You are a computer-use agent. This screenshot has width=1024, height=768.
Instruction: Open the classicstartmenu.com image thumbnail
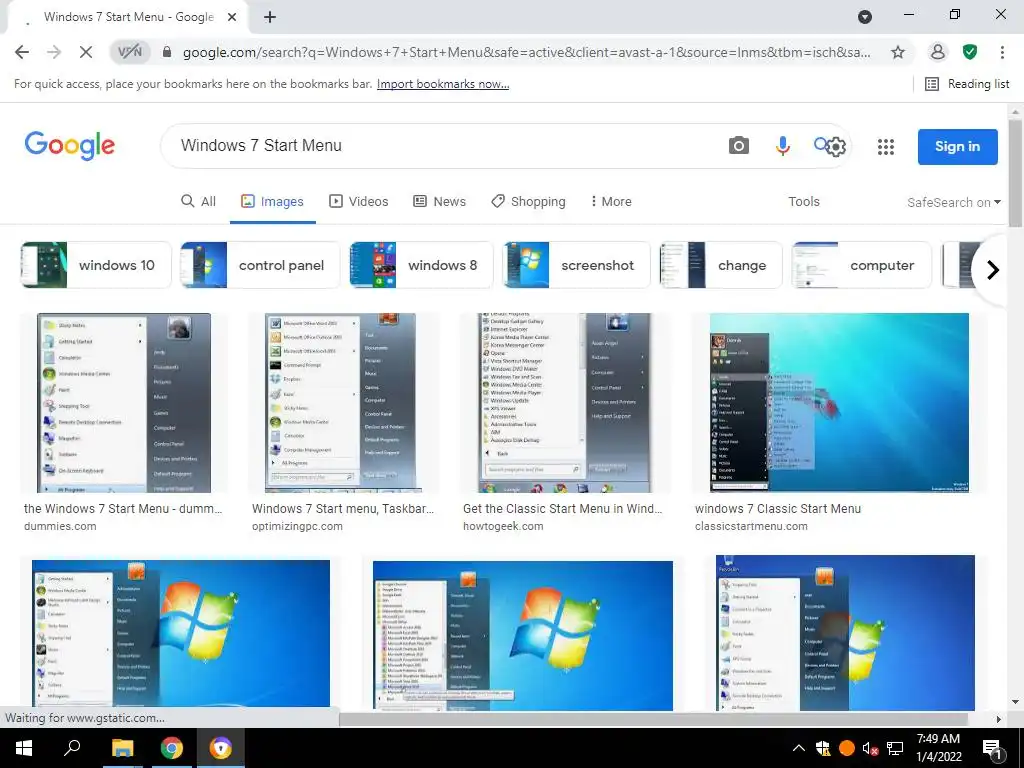pos(839,403)
